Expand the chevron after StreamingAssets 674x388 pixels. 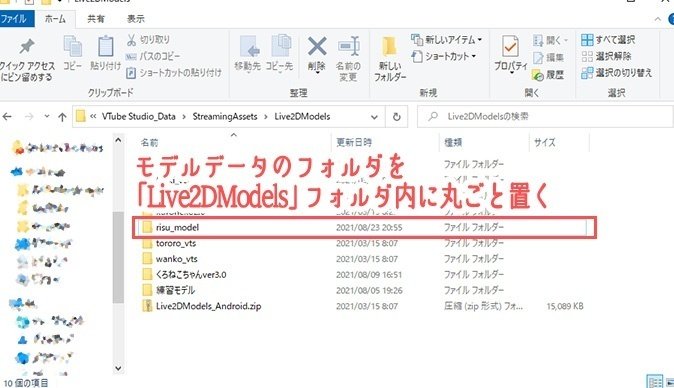pos(266,117)
